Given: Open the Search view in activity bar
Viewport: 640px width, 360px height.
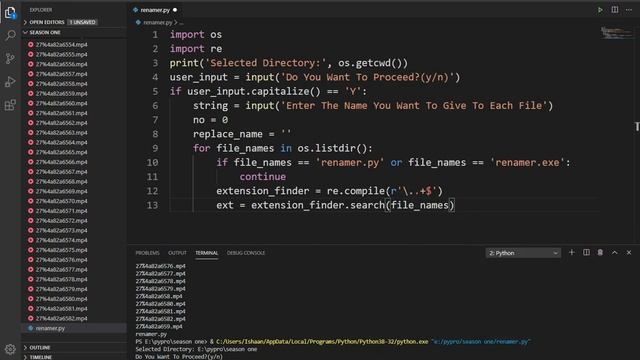Looking at the screenshot, I should point(10,36).
